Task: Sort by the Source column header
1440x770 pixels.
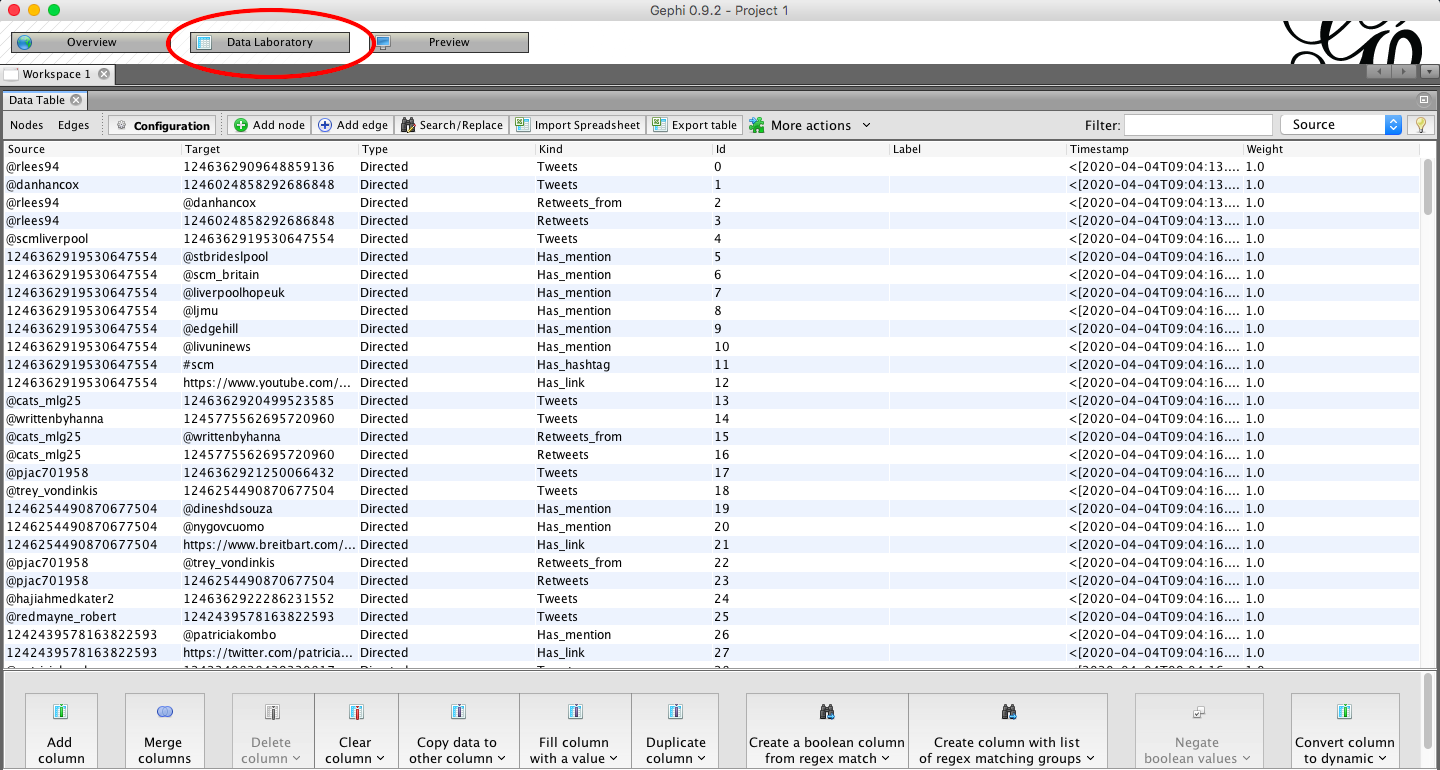Action: [92, 149]
